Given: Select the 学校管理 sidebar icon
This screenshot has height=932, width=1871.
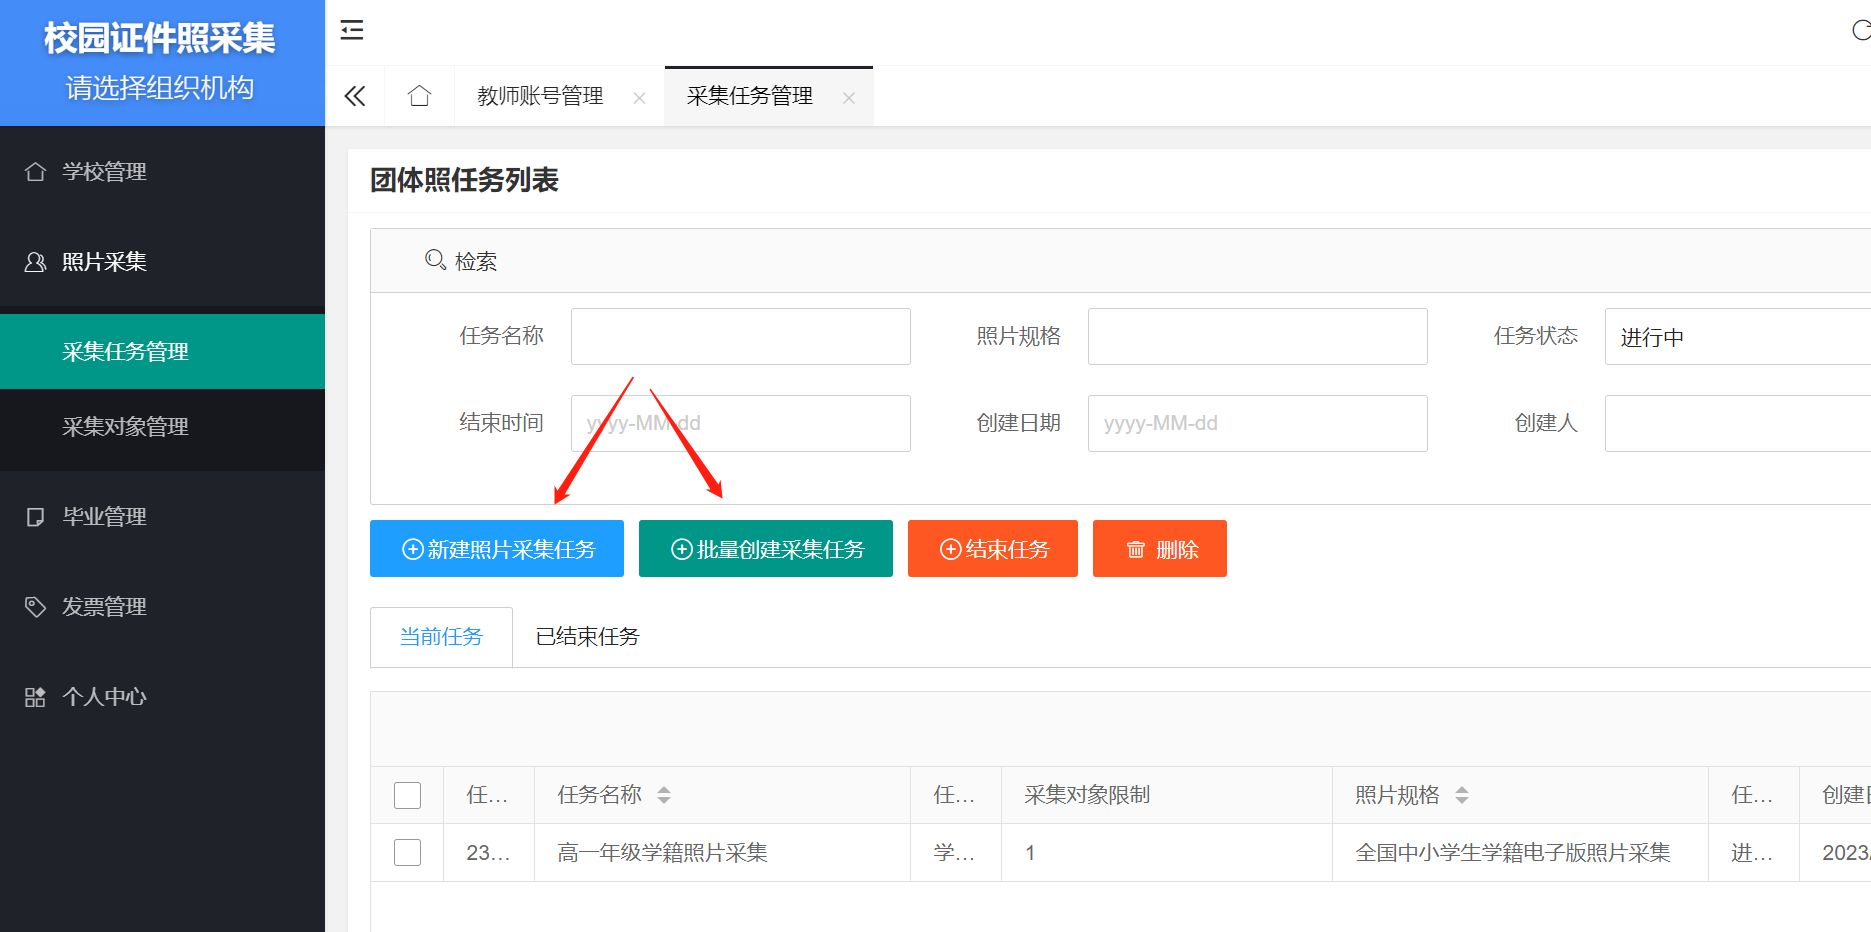Looking at the screenshot, I should coord(35,171).
